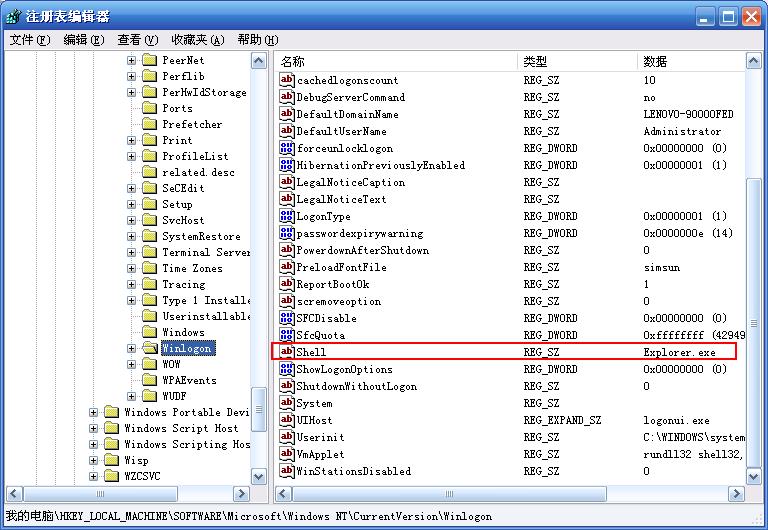Screen dimensions: 768x530
Task: Expand the PeerNet key
Action: click(131, 60)
